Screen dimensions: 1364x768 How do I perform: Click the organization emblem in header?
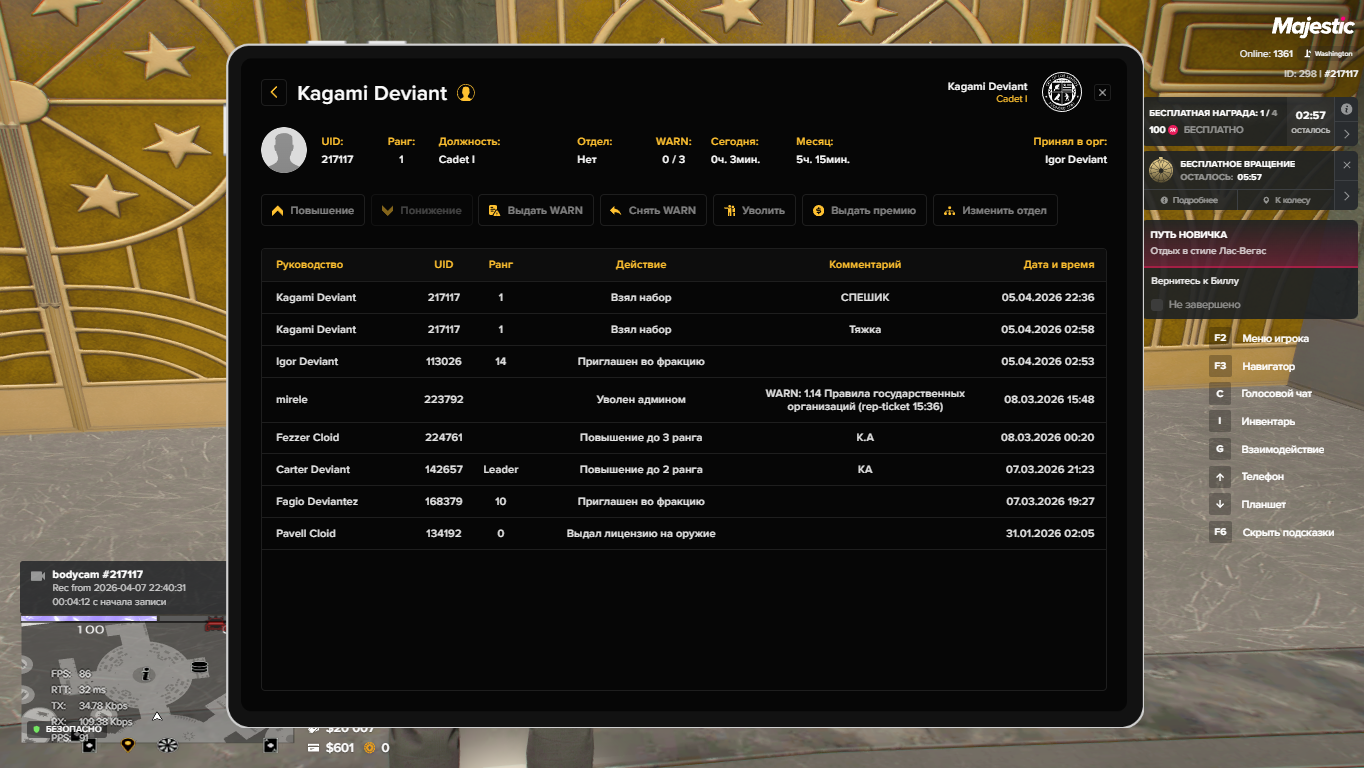pyautogui.click(x=1061, y=92)
